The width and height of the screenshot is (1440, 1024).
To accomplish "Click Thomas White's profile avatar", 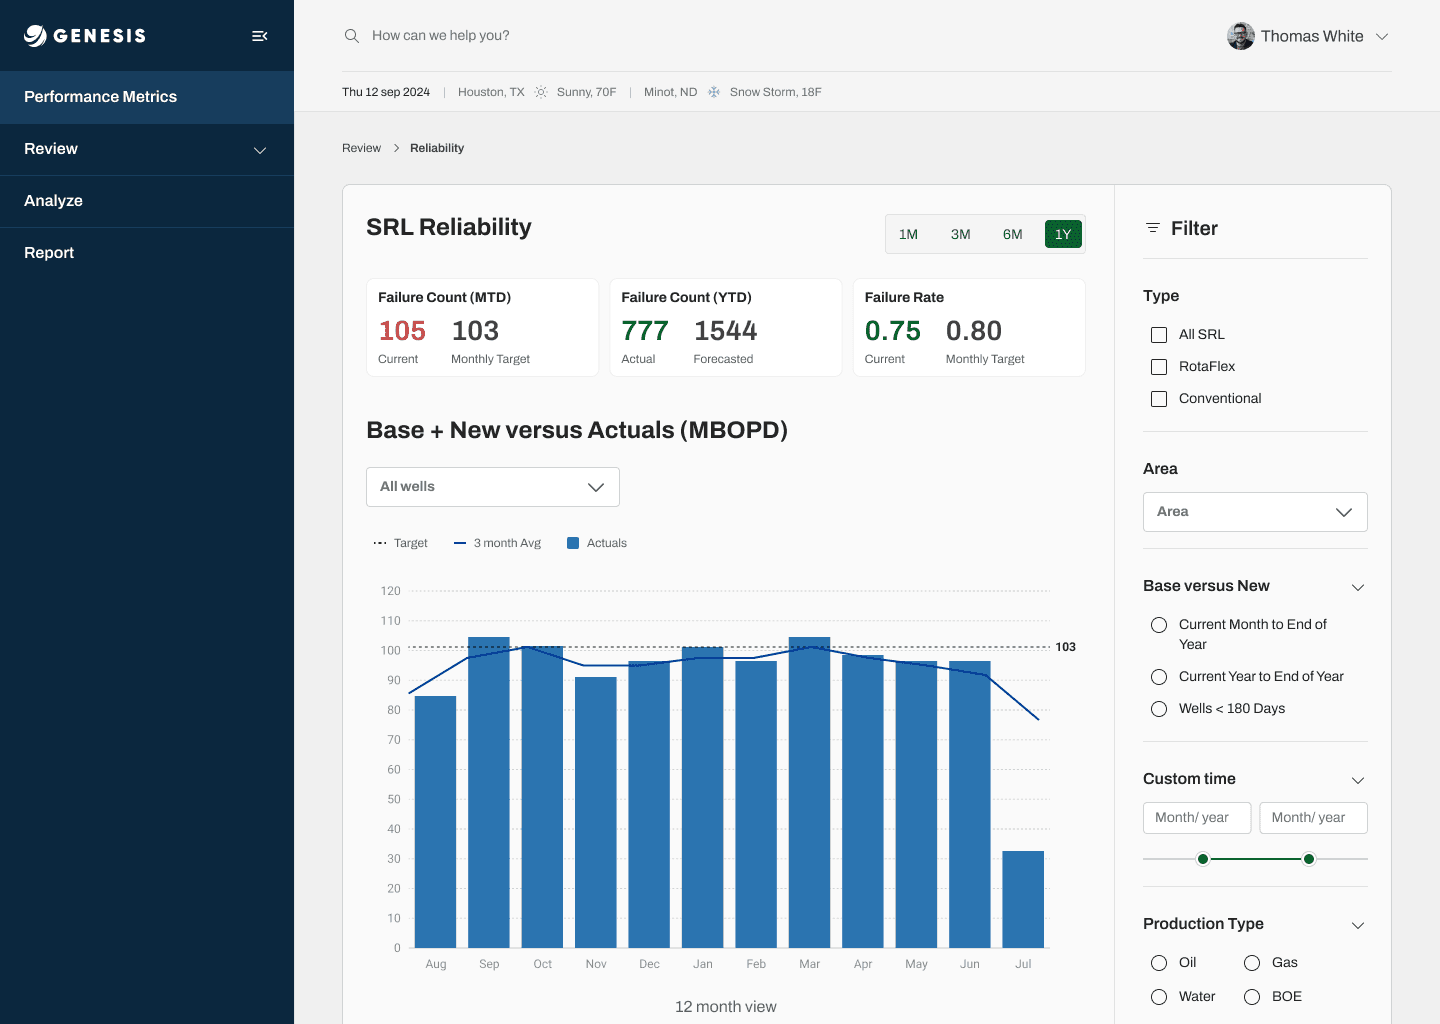I will tap(1241, 36).
